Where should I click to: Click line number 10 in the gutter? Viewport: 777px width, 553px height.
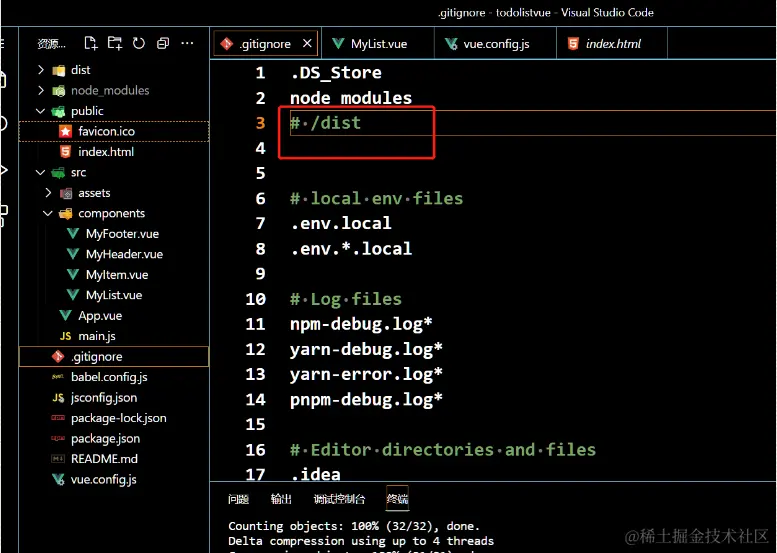tap(256, 299)
